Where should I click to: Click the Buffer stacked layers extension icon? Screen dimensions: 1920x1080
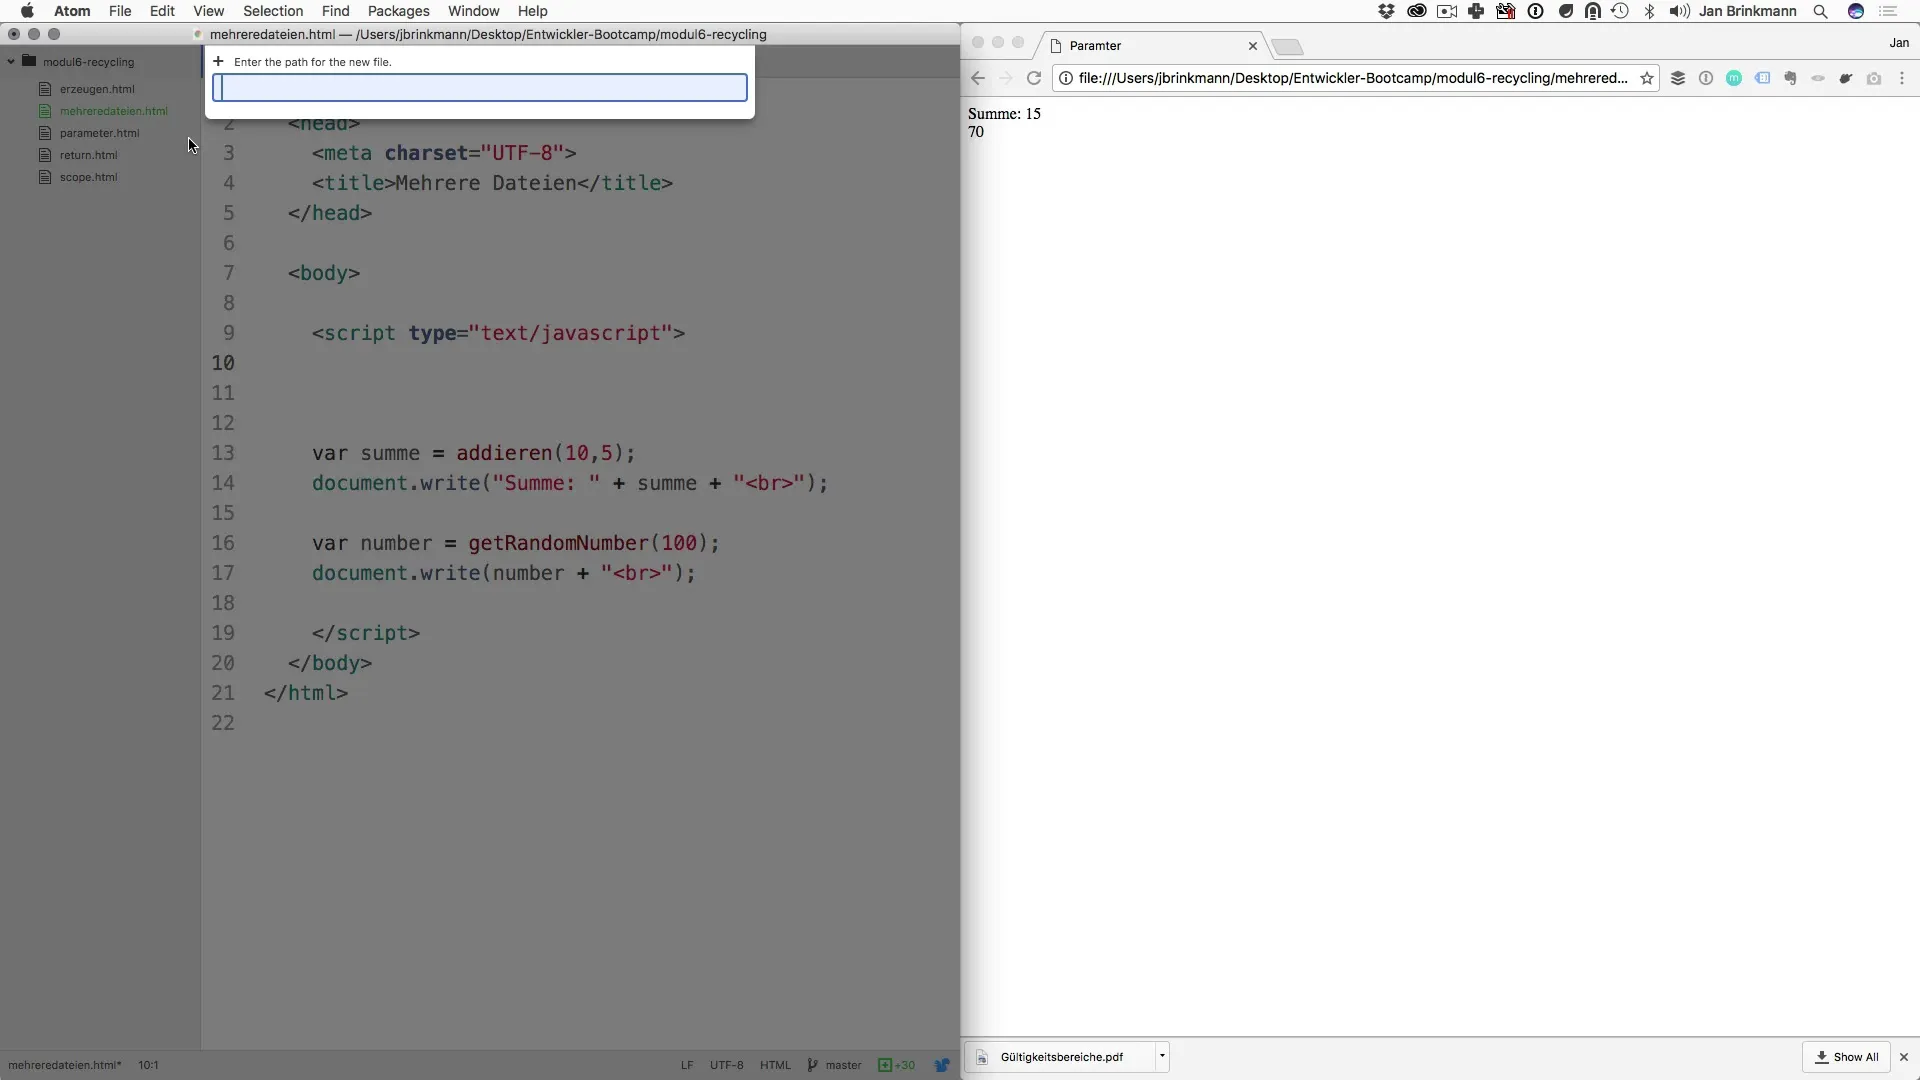click(1678, 78)
